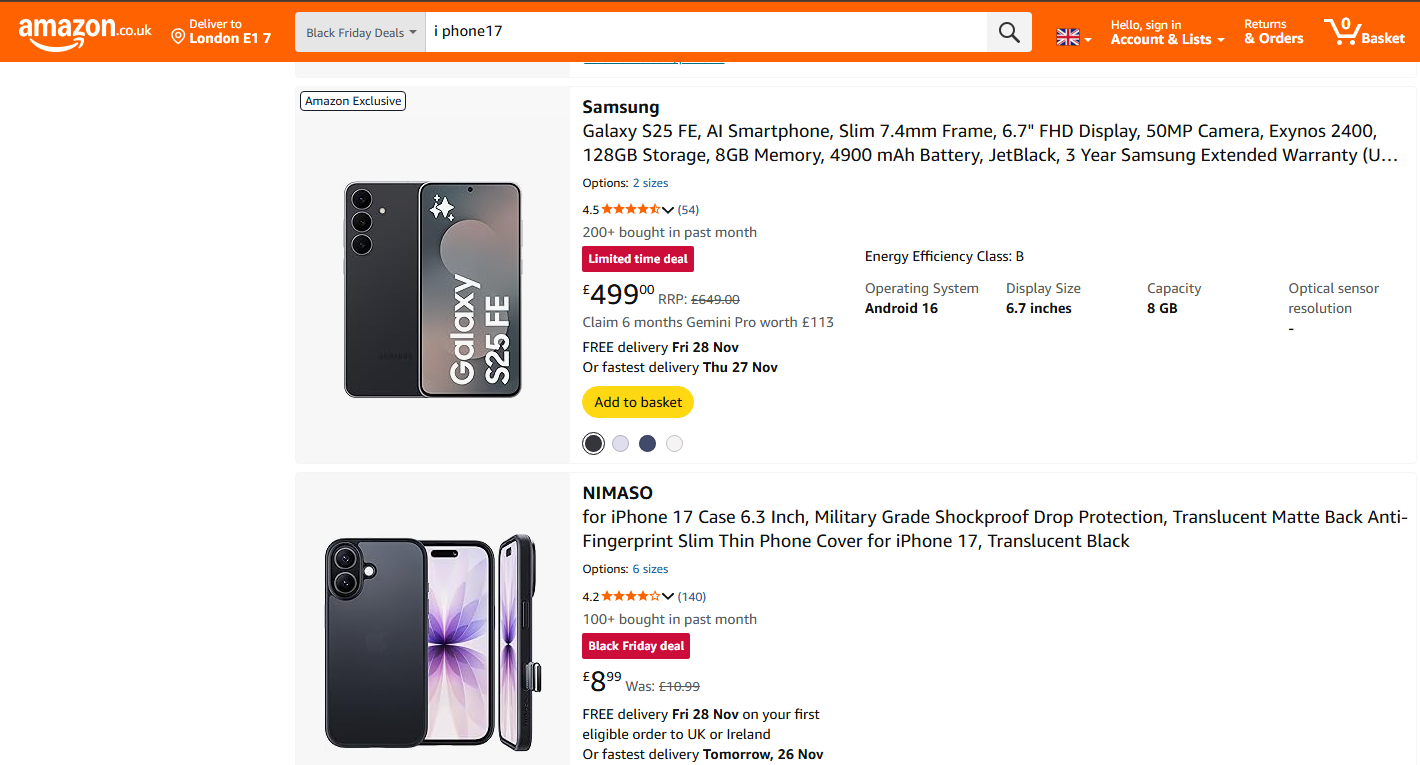
Task: Open the 6 sizes link for NIMASO case
Action: tap(650, 568)
